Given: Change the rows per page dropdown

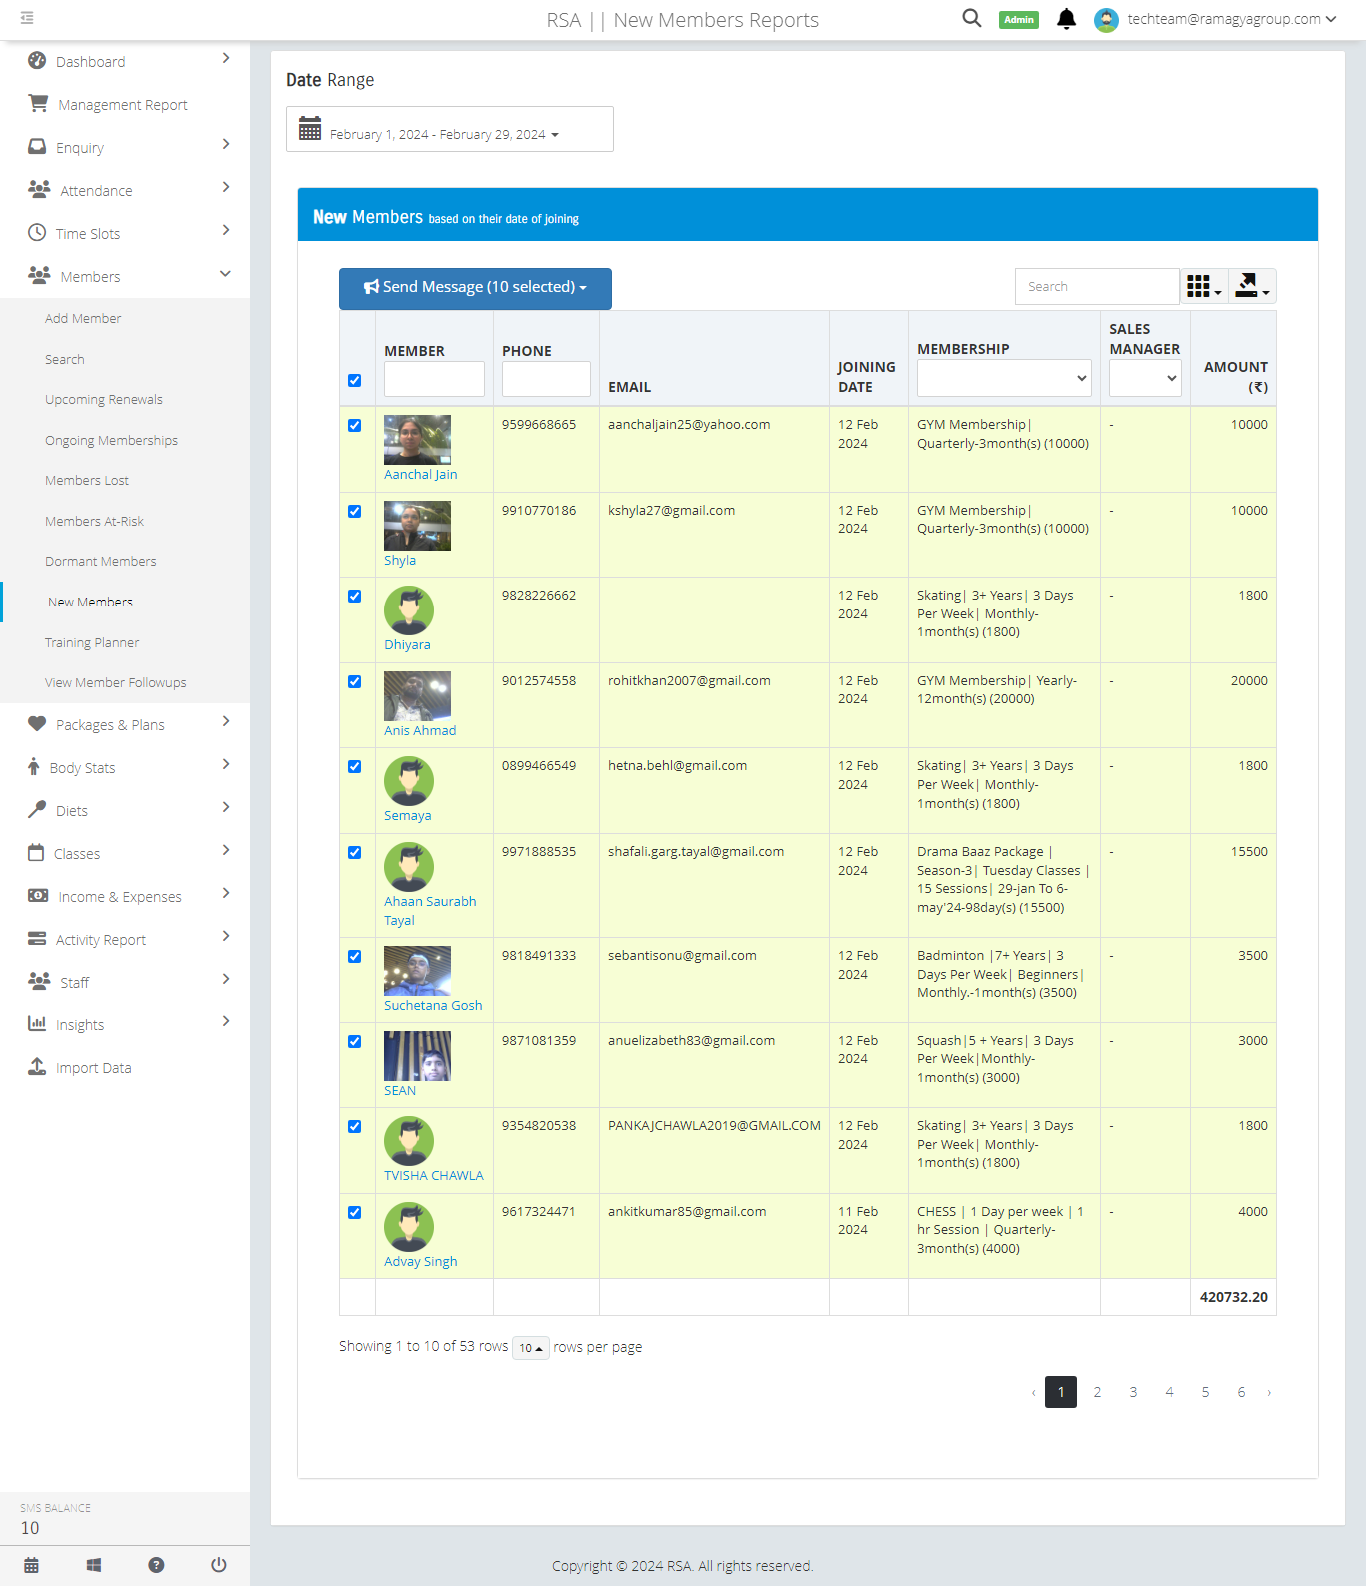Looking at the screenshot, I should pyautogui.click(x=530, y=1348).
